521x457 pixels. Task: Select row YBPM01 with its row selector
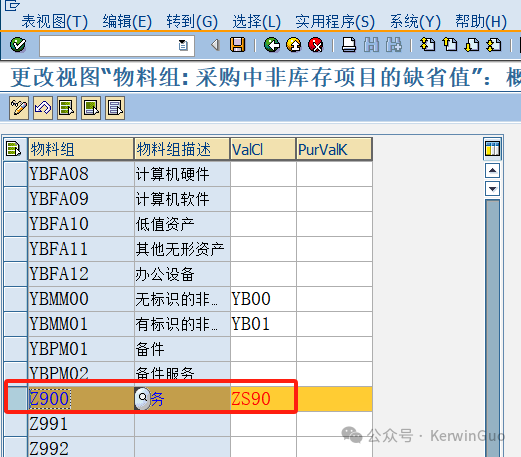coord(16,349)
